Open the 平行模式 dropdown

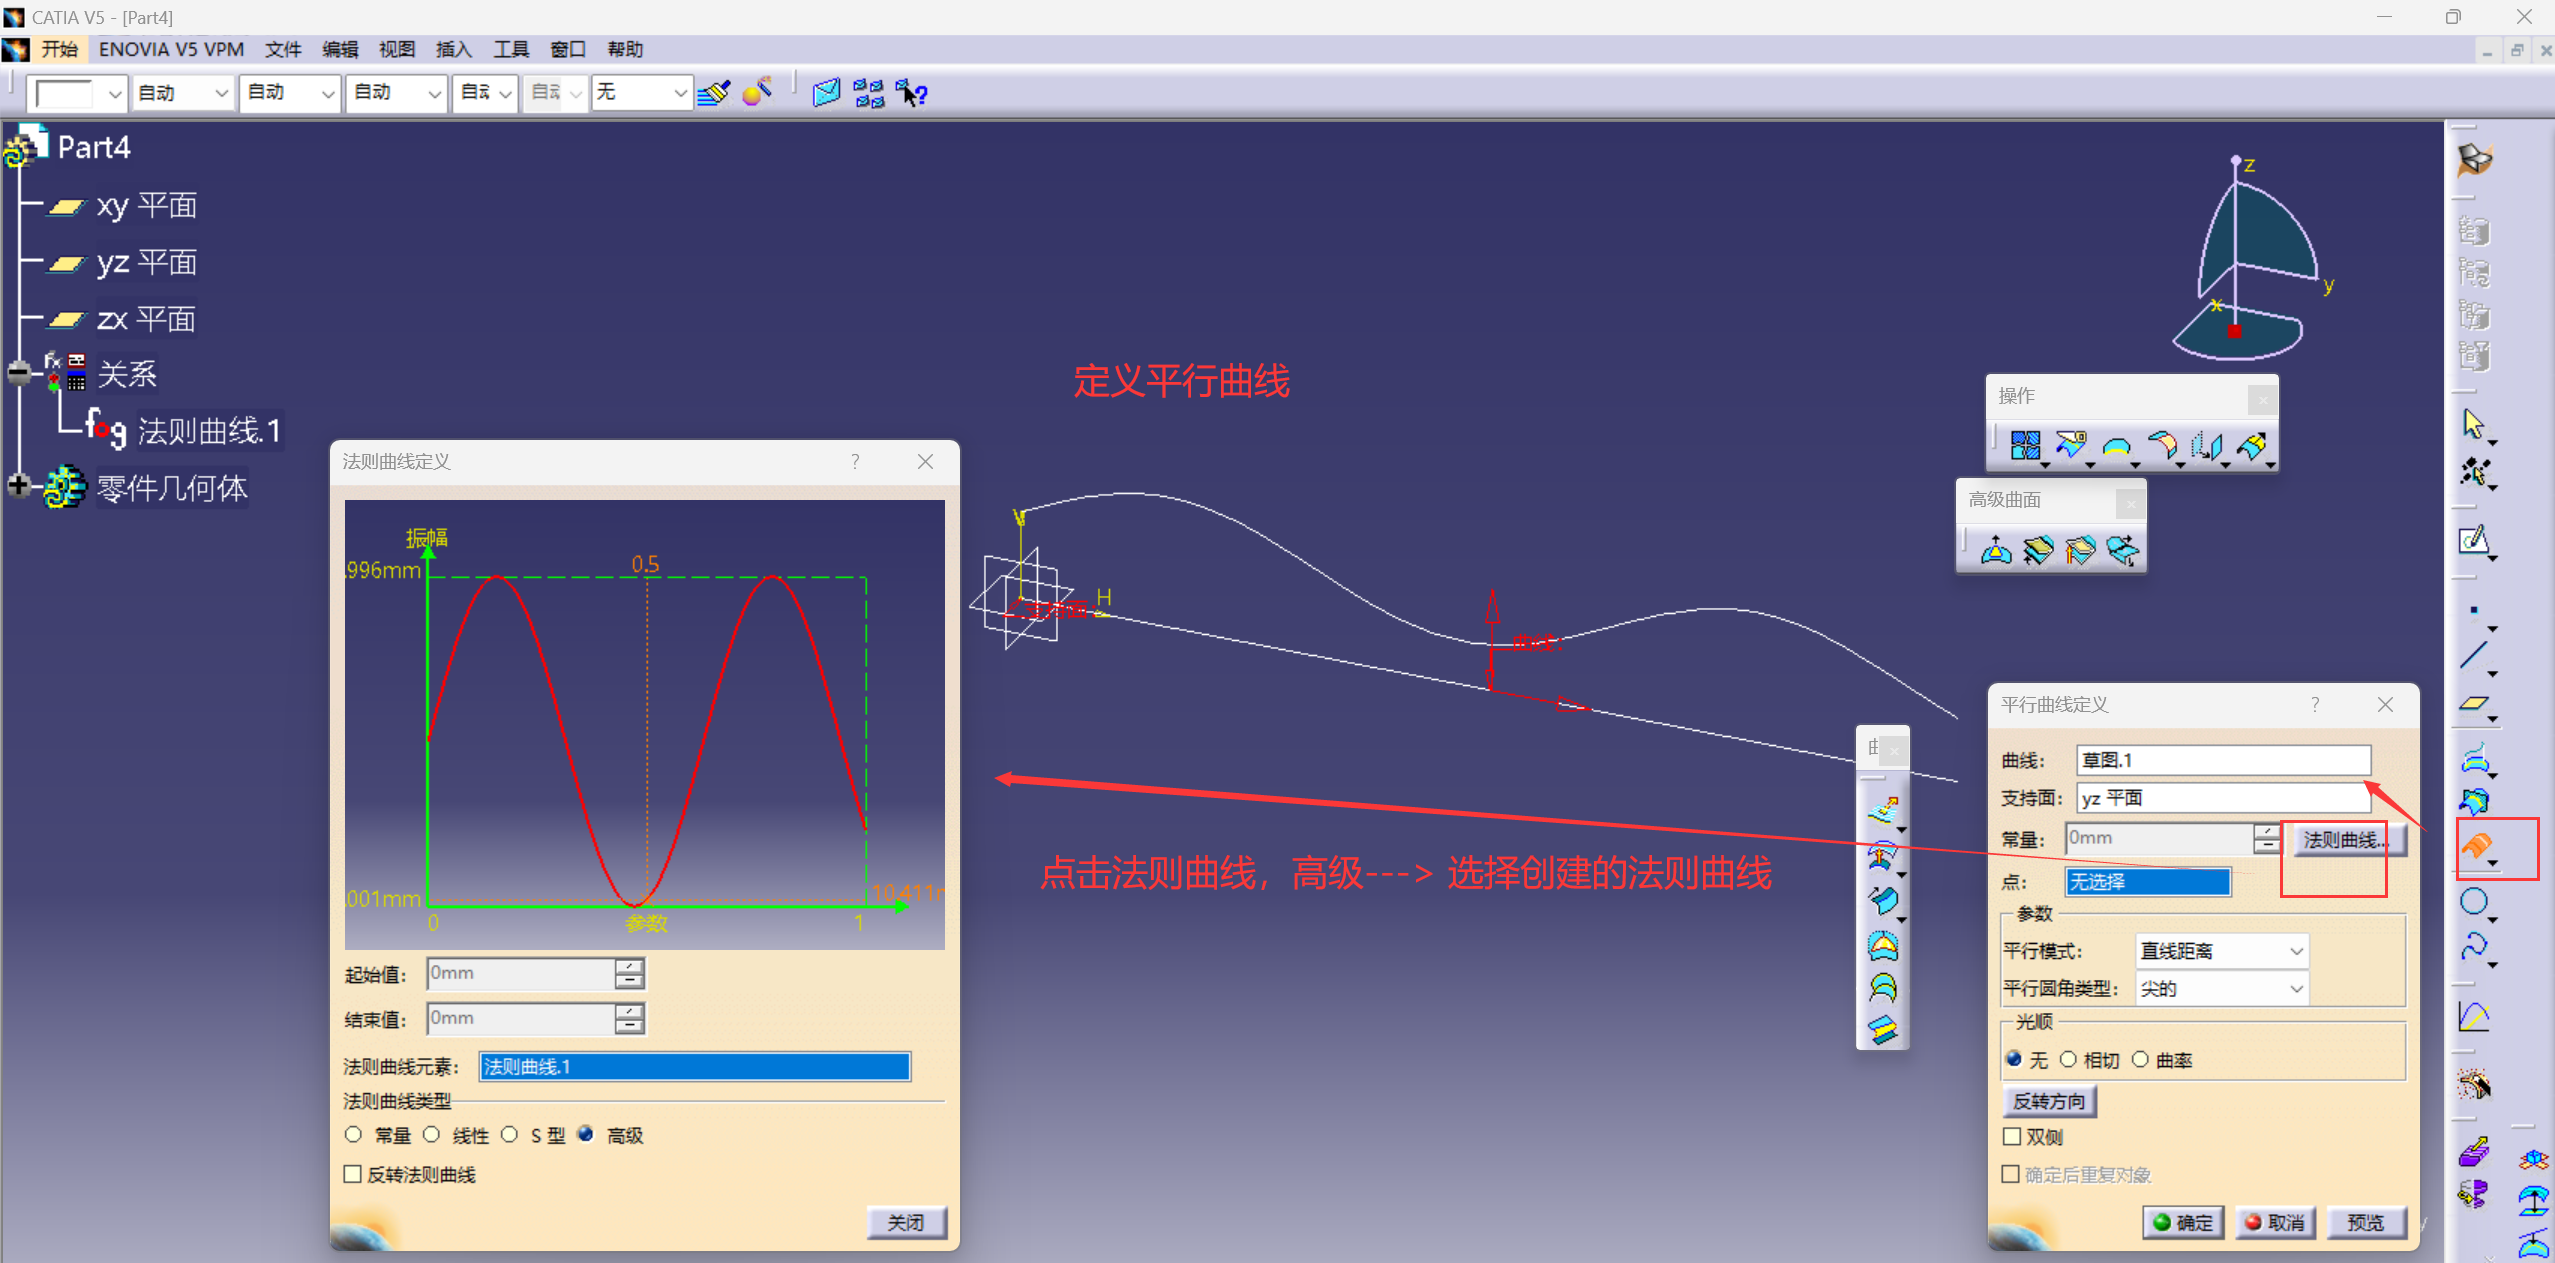[2221, 951]
